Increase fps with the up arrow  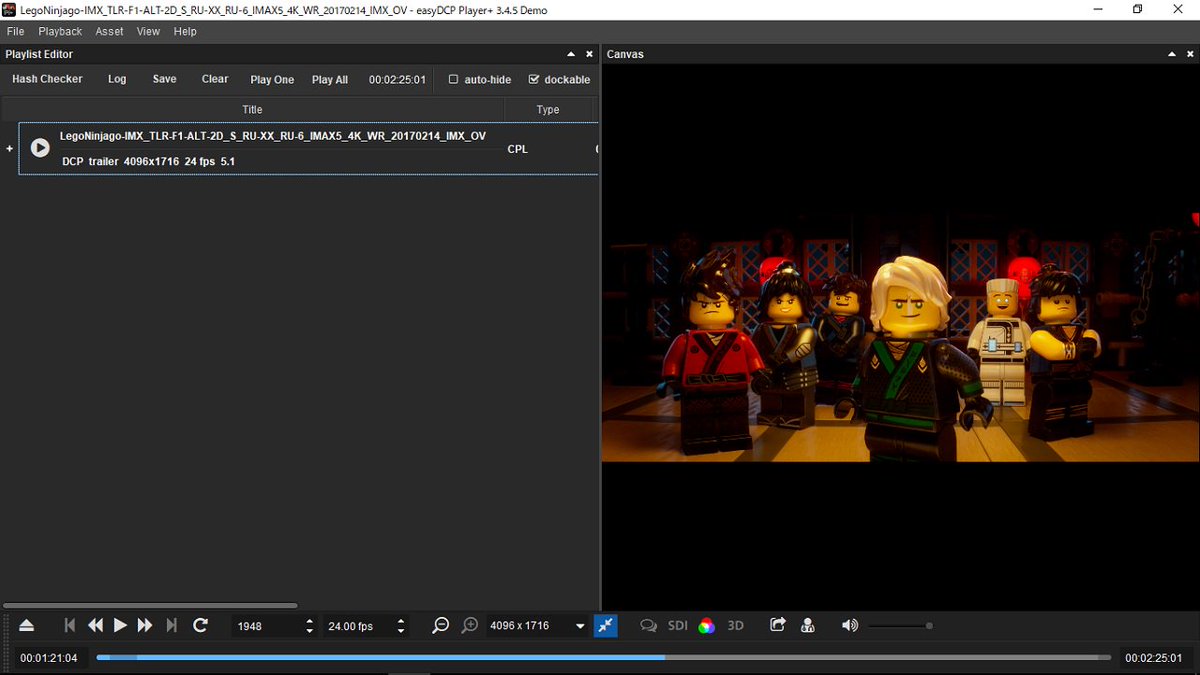[401, 621]
